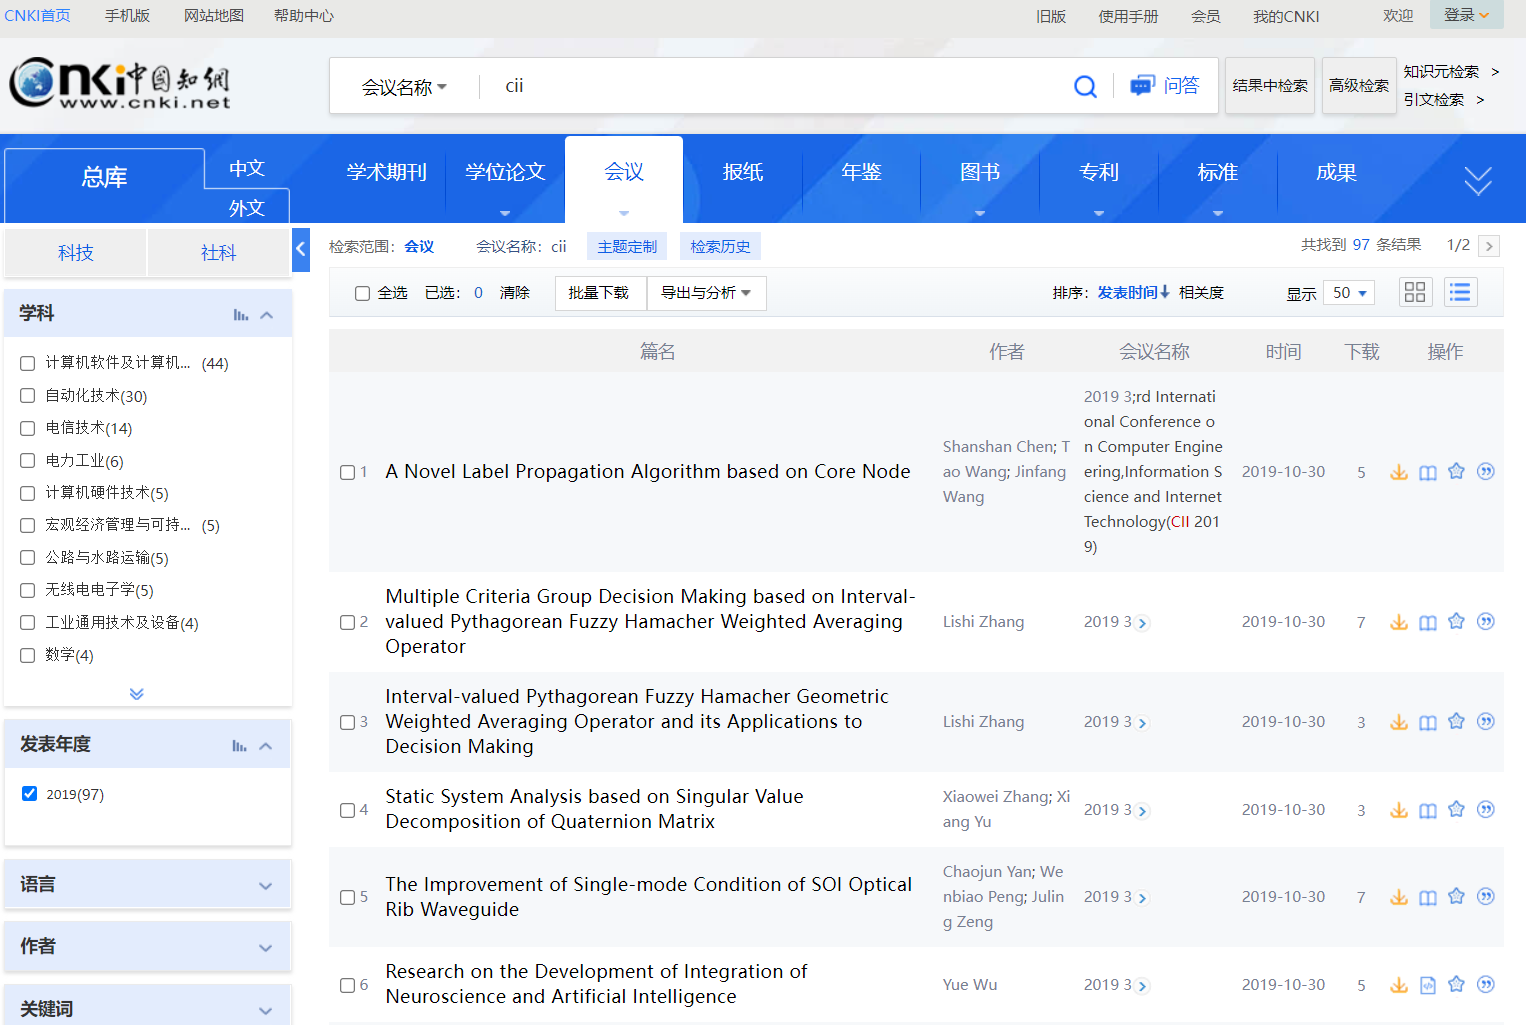Switch to the 专利 tab
This screenshot has height=1025, width=1526.
click(x=1098, y=173)
